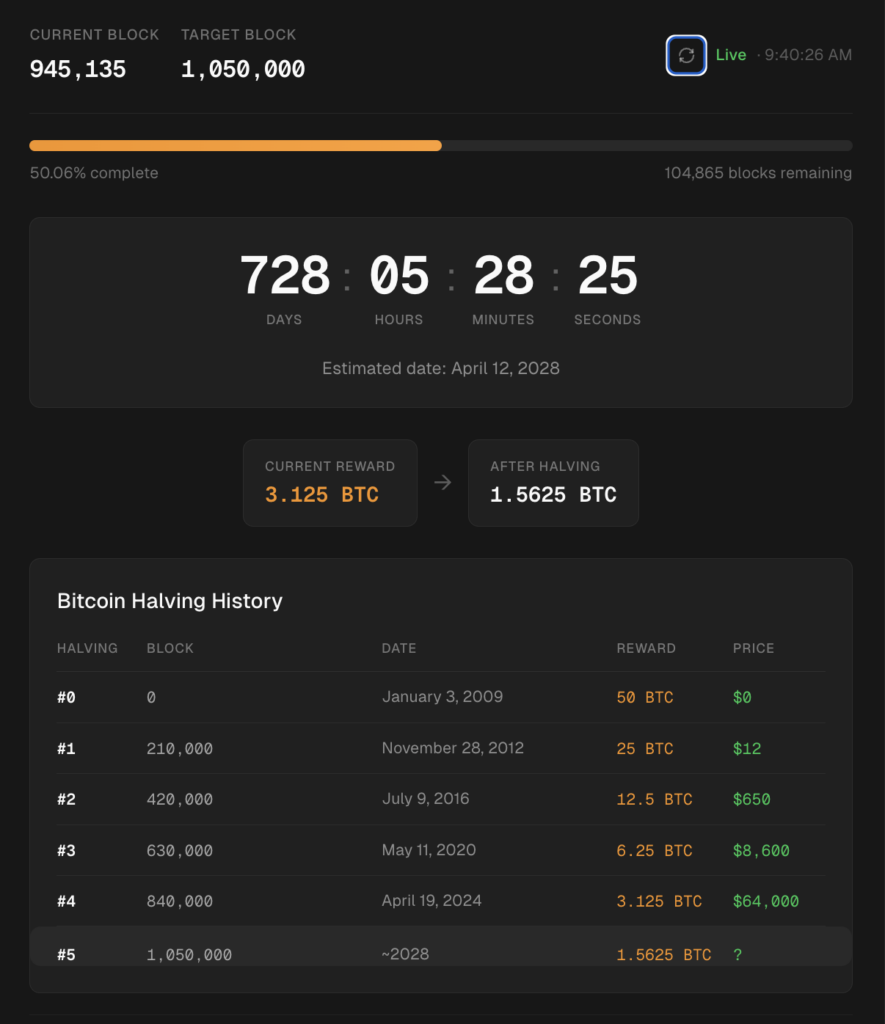Click the 50 BTC reward cell
885x1024 pixels.
point(645,697)
